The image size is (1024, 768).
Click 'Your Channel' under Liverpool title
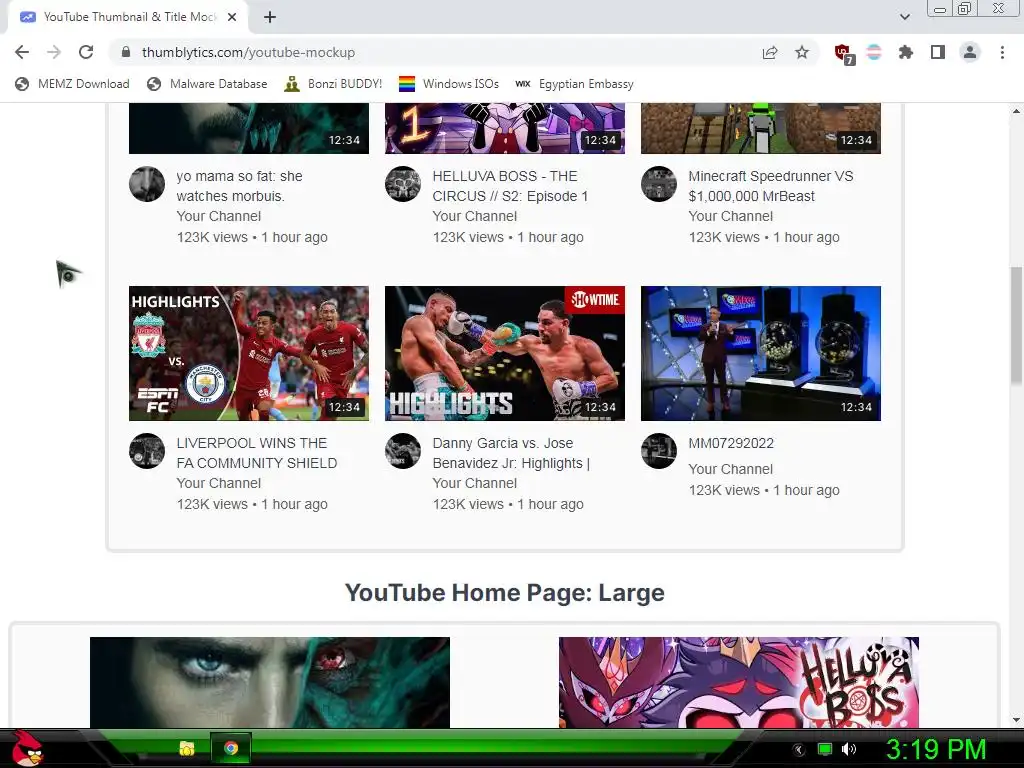tap(218, 483)
